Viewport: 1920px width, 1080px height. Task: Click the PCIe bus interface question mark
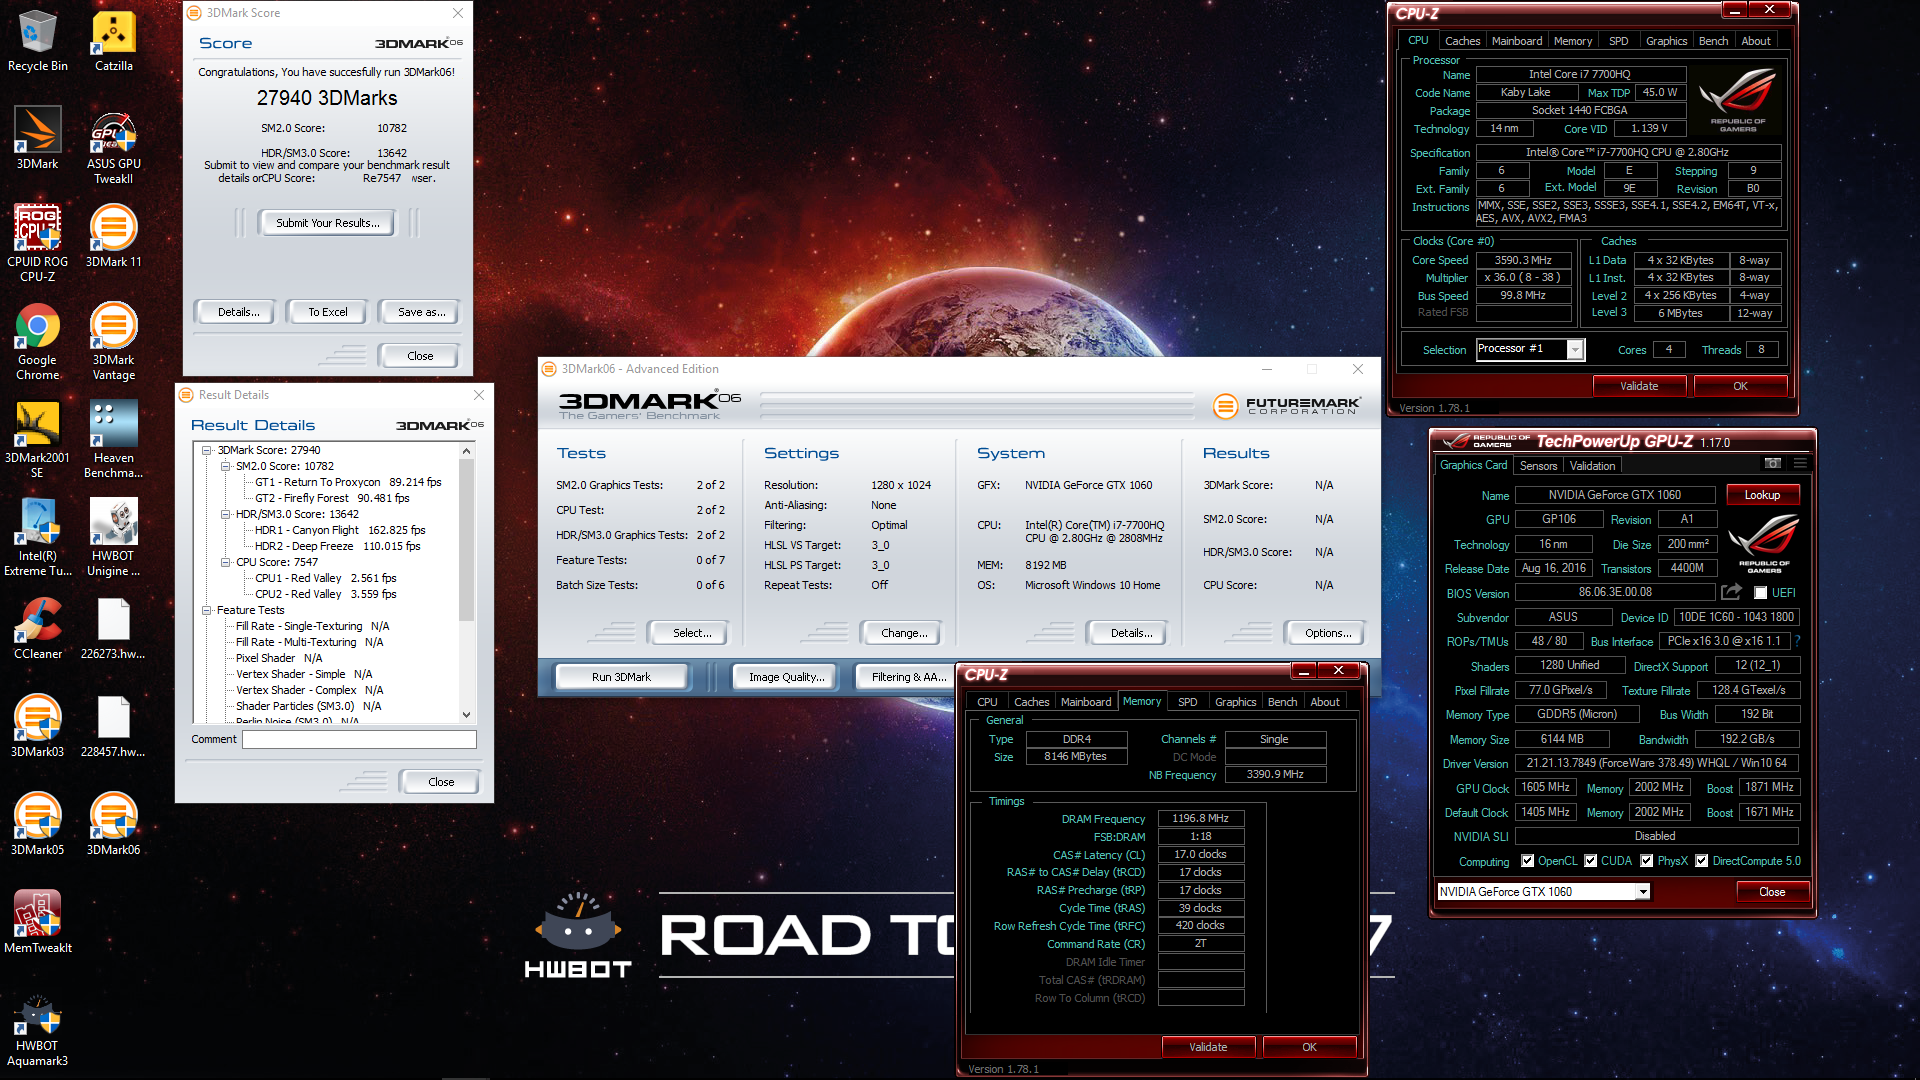[x=1797, y=641]
